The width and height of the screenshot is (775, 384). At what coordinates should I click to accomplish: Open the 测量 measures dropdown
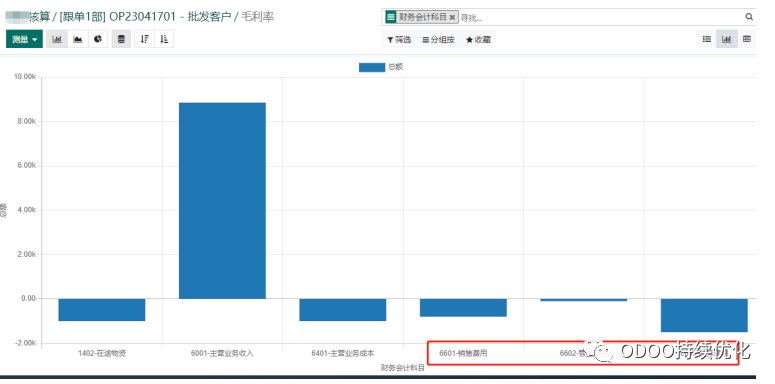pyautogui.click(x=24, y=40)
